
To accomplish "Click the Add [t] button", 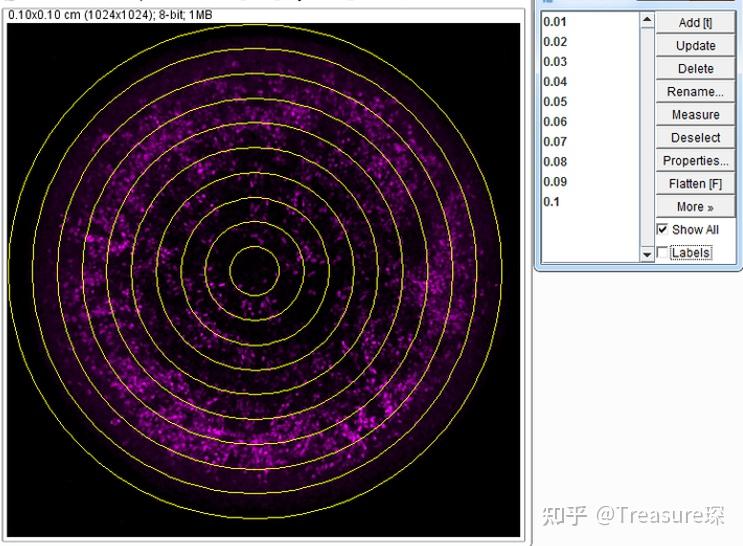I will tap(695, 22).
